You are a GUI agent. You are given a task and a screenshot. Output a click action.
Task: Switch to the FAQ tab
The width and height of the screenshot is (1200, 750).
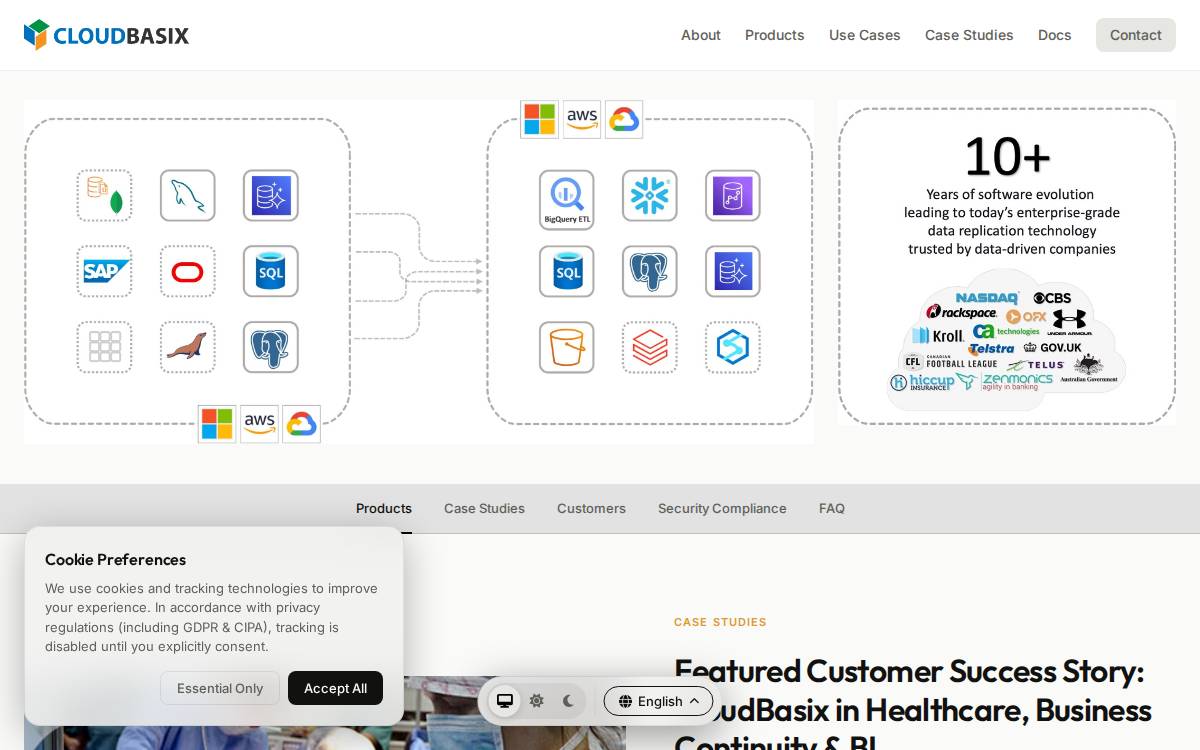pyautogui.click(x=832, y=509)
